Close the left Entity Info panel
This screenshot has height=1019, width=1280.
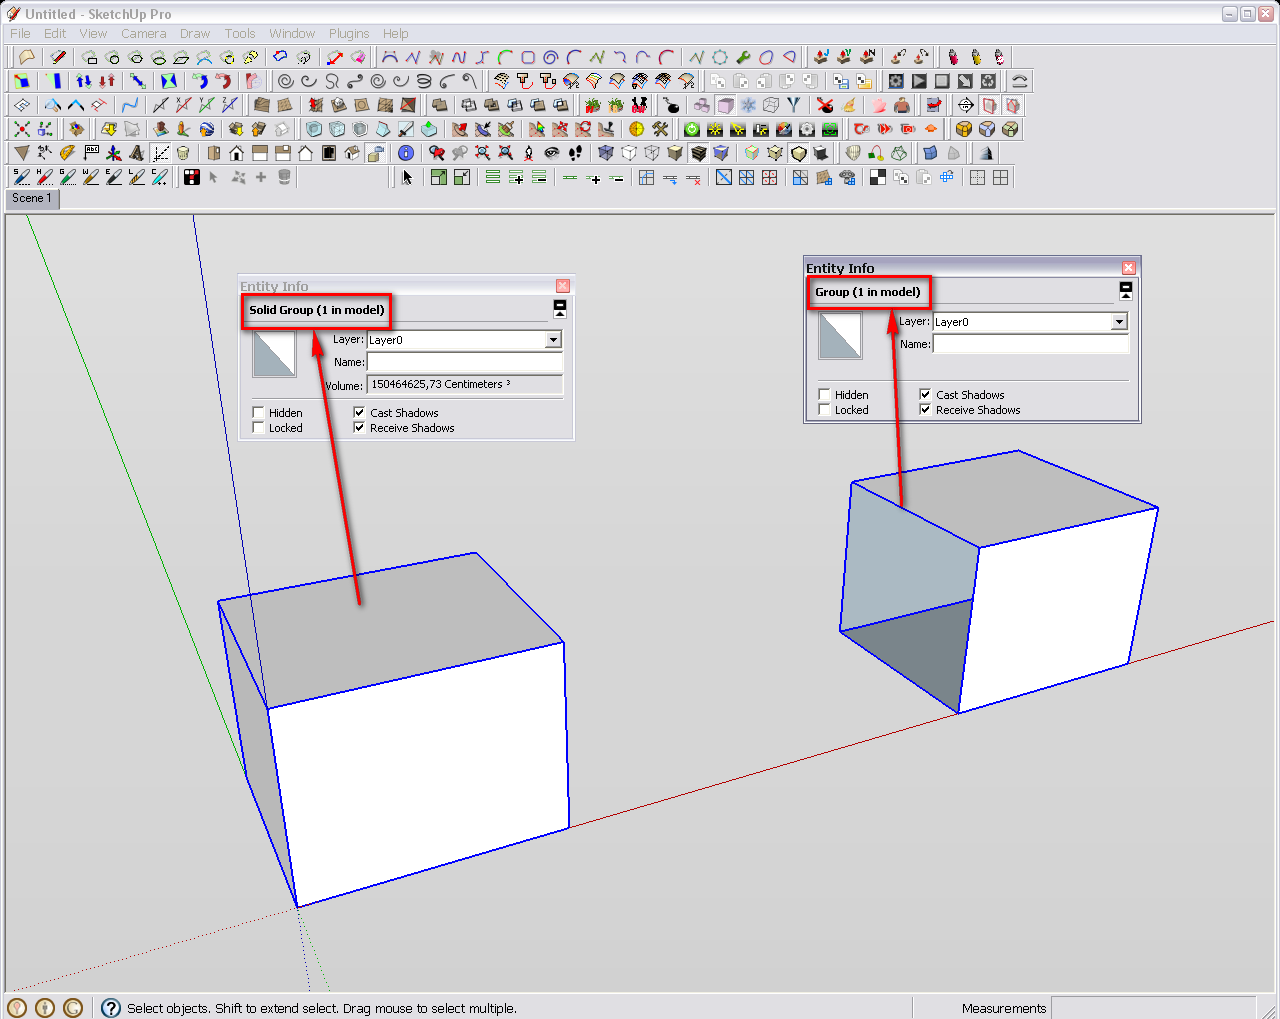[x=563, y=286]
